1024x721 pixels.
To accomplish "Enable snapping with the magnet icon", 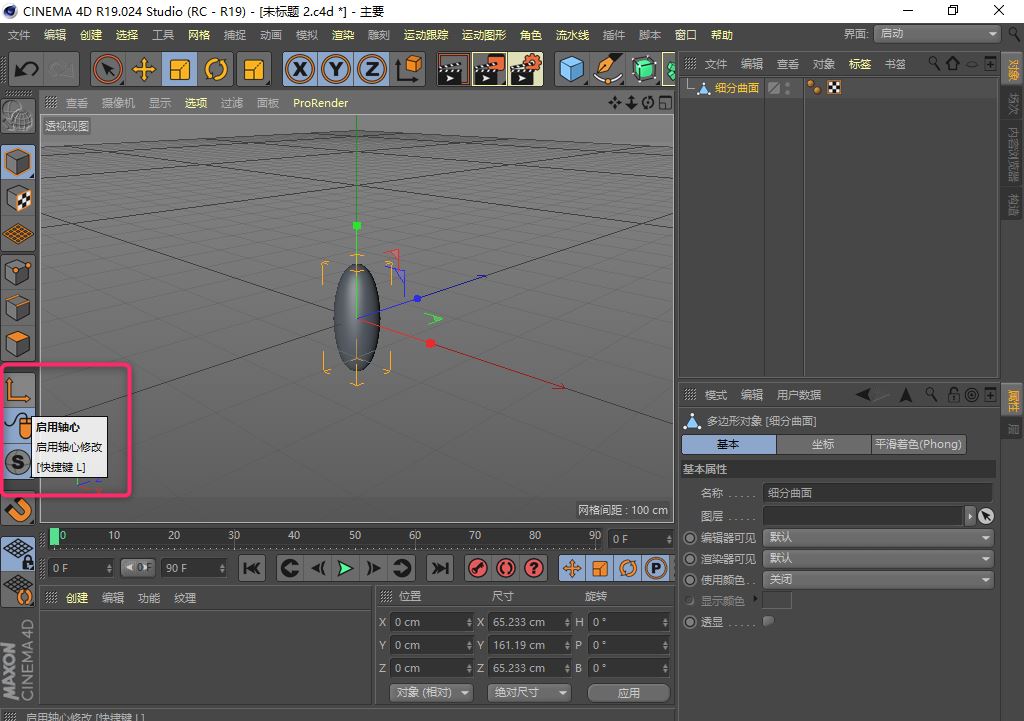I will pyautogui.click(x=18, y=507).
